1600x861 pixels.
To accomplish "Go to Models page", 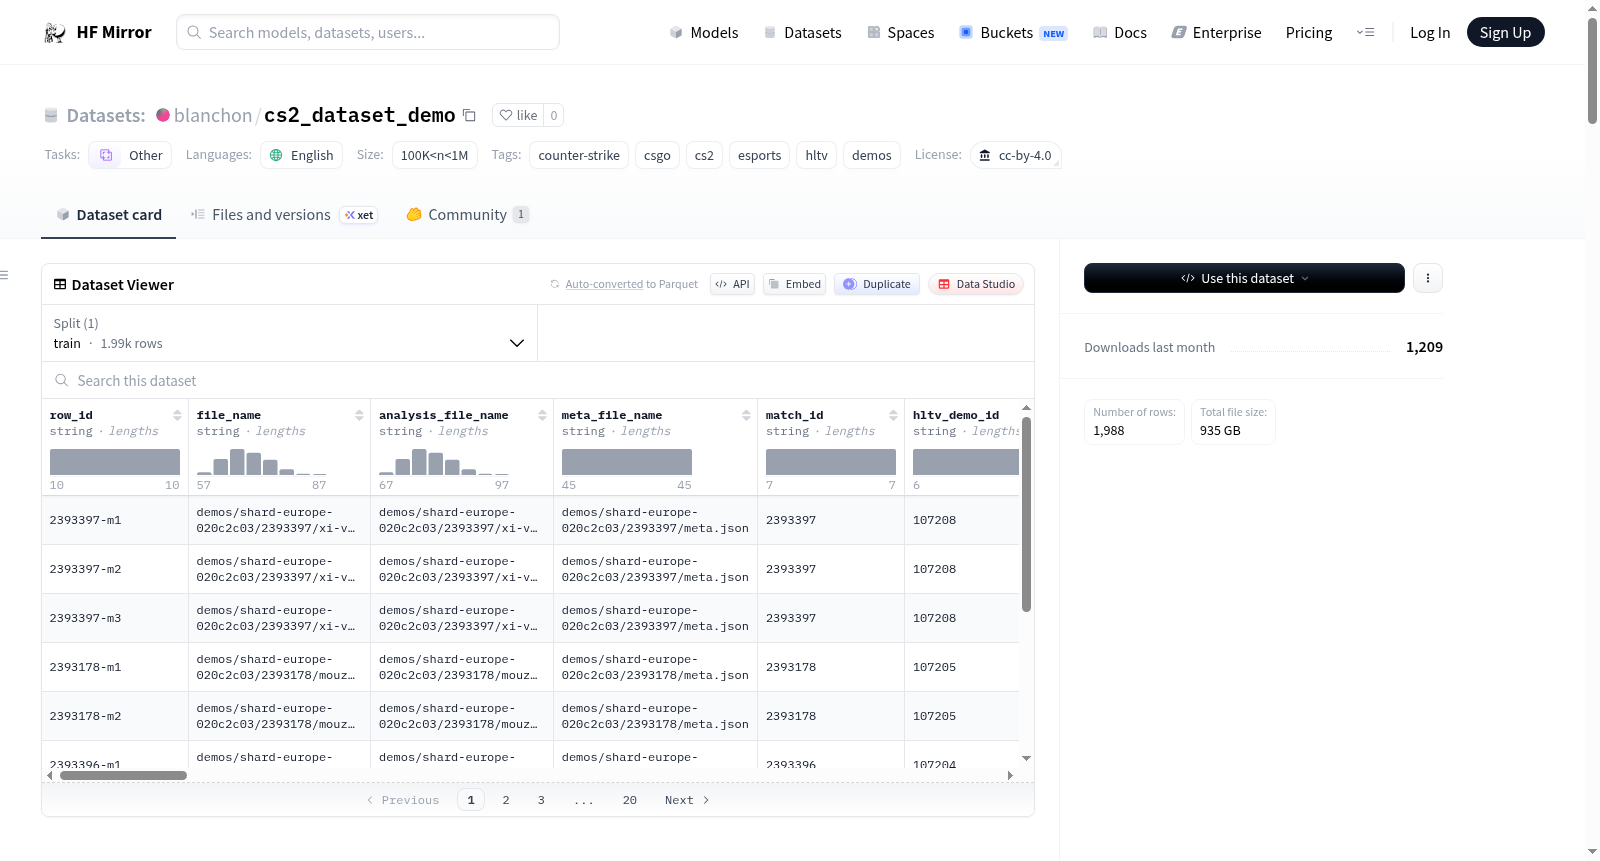I will (704, 33).
